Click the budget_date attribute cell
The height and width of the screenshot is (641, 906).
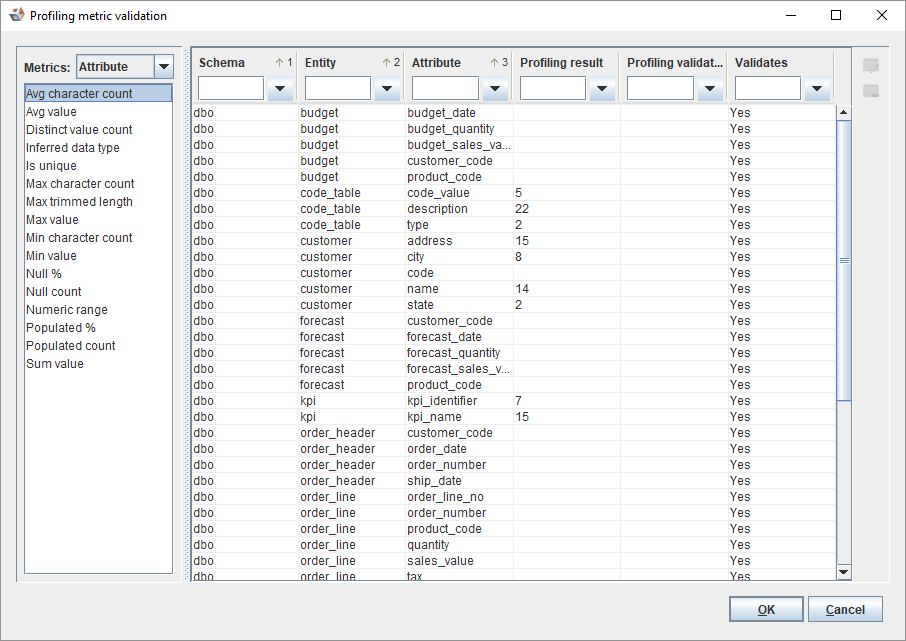coord(459,113)
